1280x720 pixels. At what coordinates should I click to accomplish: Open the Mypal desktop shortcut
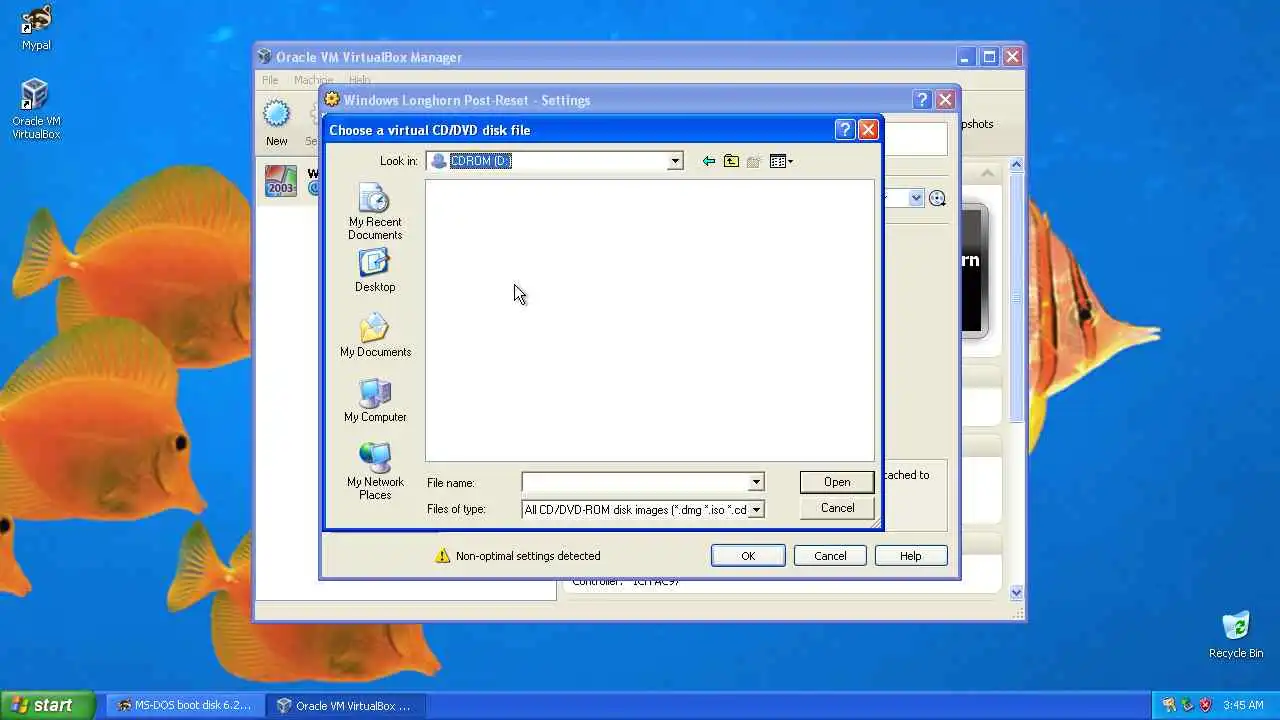coord(36,28)
